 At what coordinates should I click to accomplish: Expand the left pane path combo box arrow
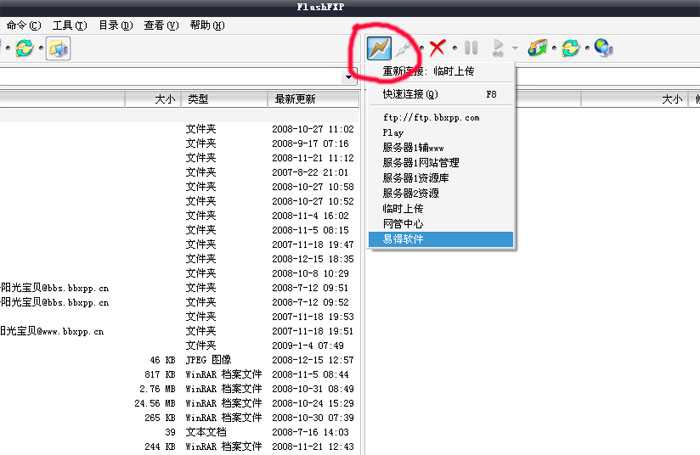pyautogui.click(x=349, y=78)
